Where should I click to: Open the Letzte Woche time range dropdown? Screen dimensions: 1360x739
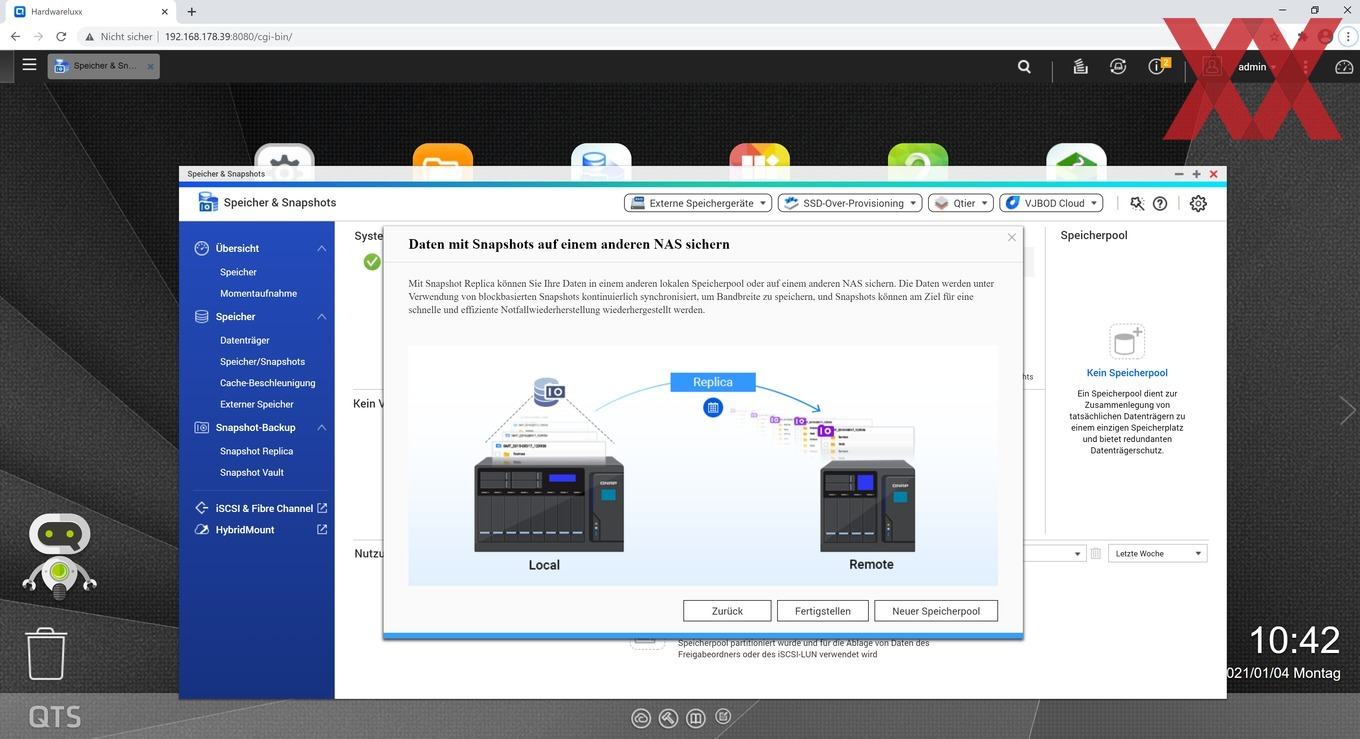[x=1158, y=553]
